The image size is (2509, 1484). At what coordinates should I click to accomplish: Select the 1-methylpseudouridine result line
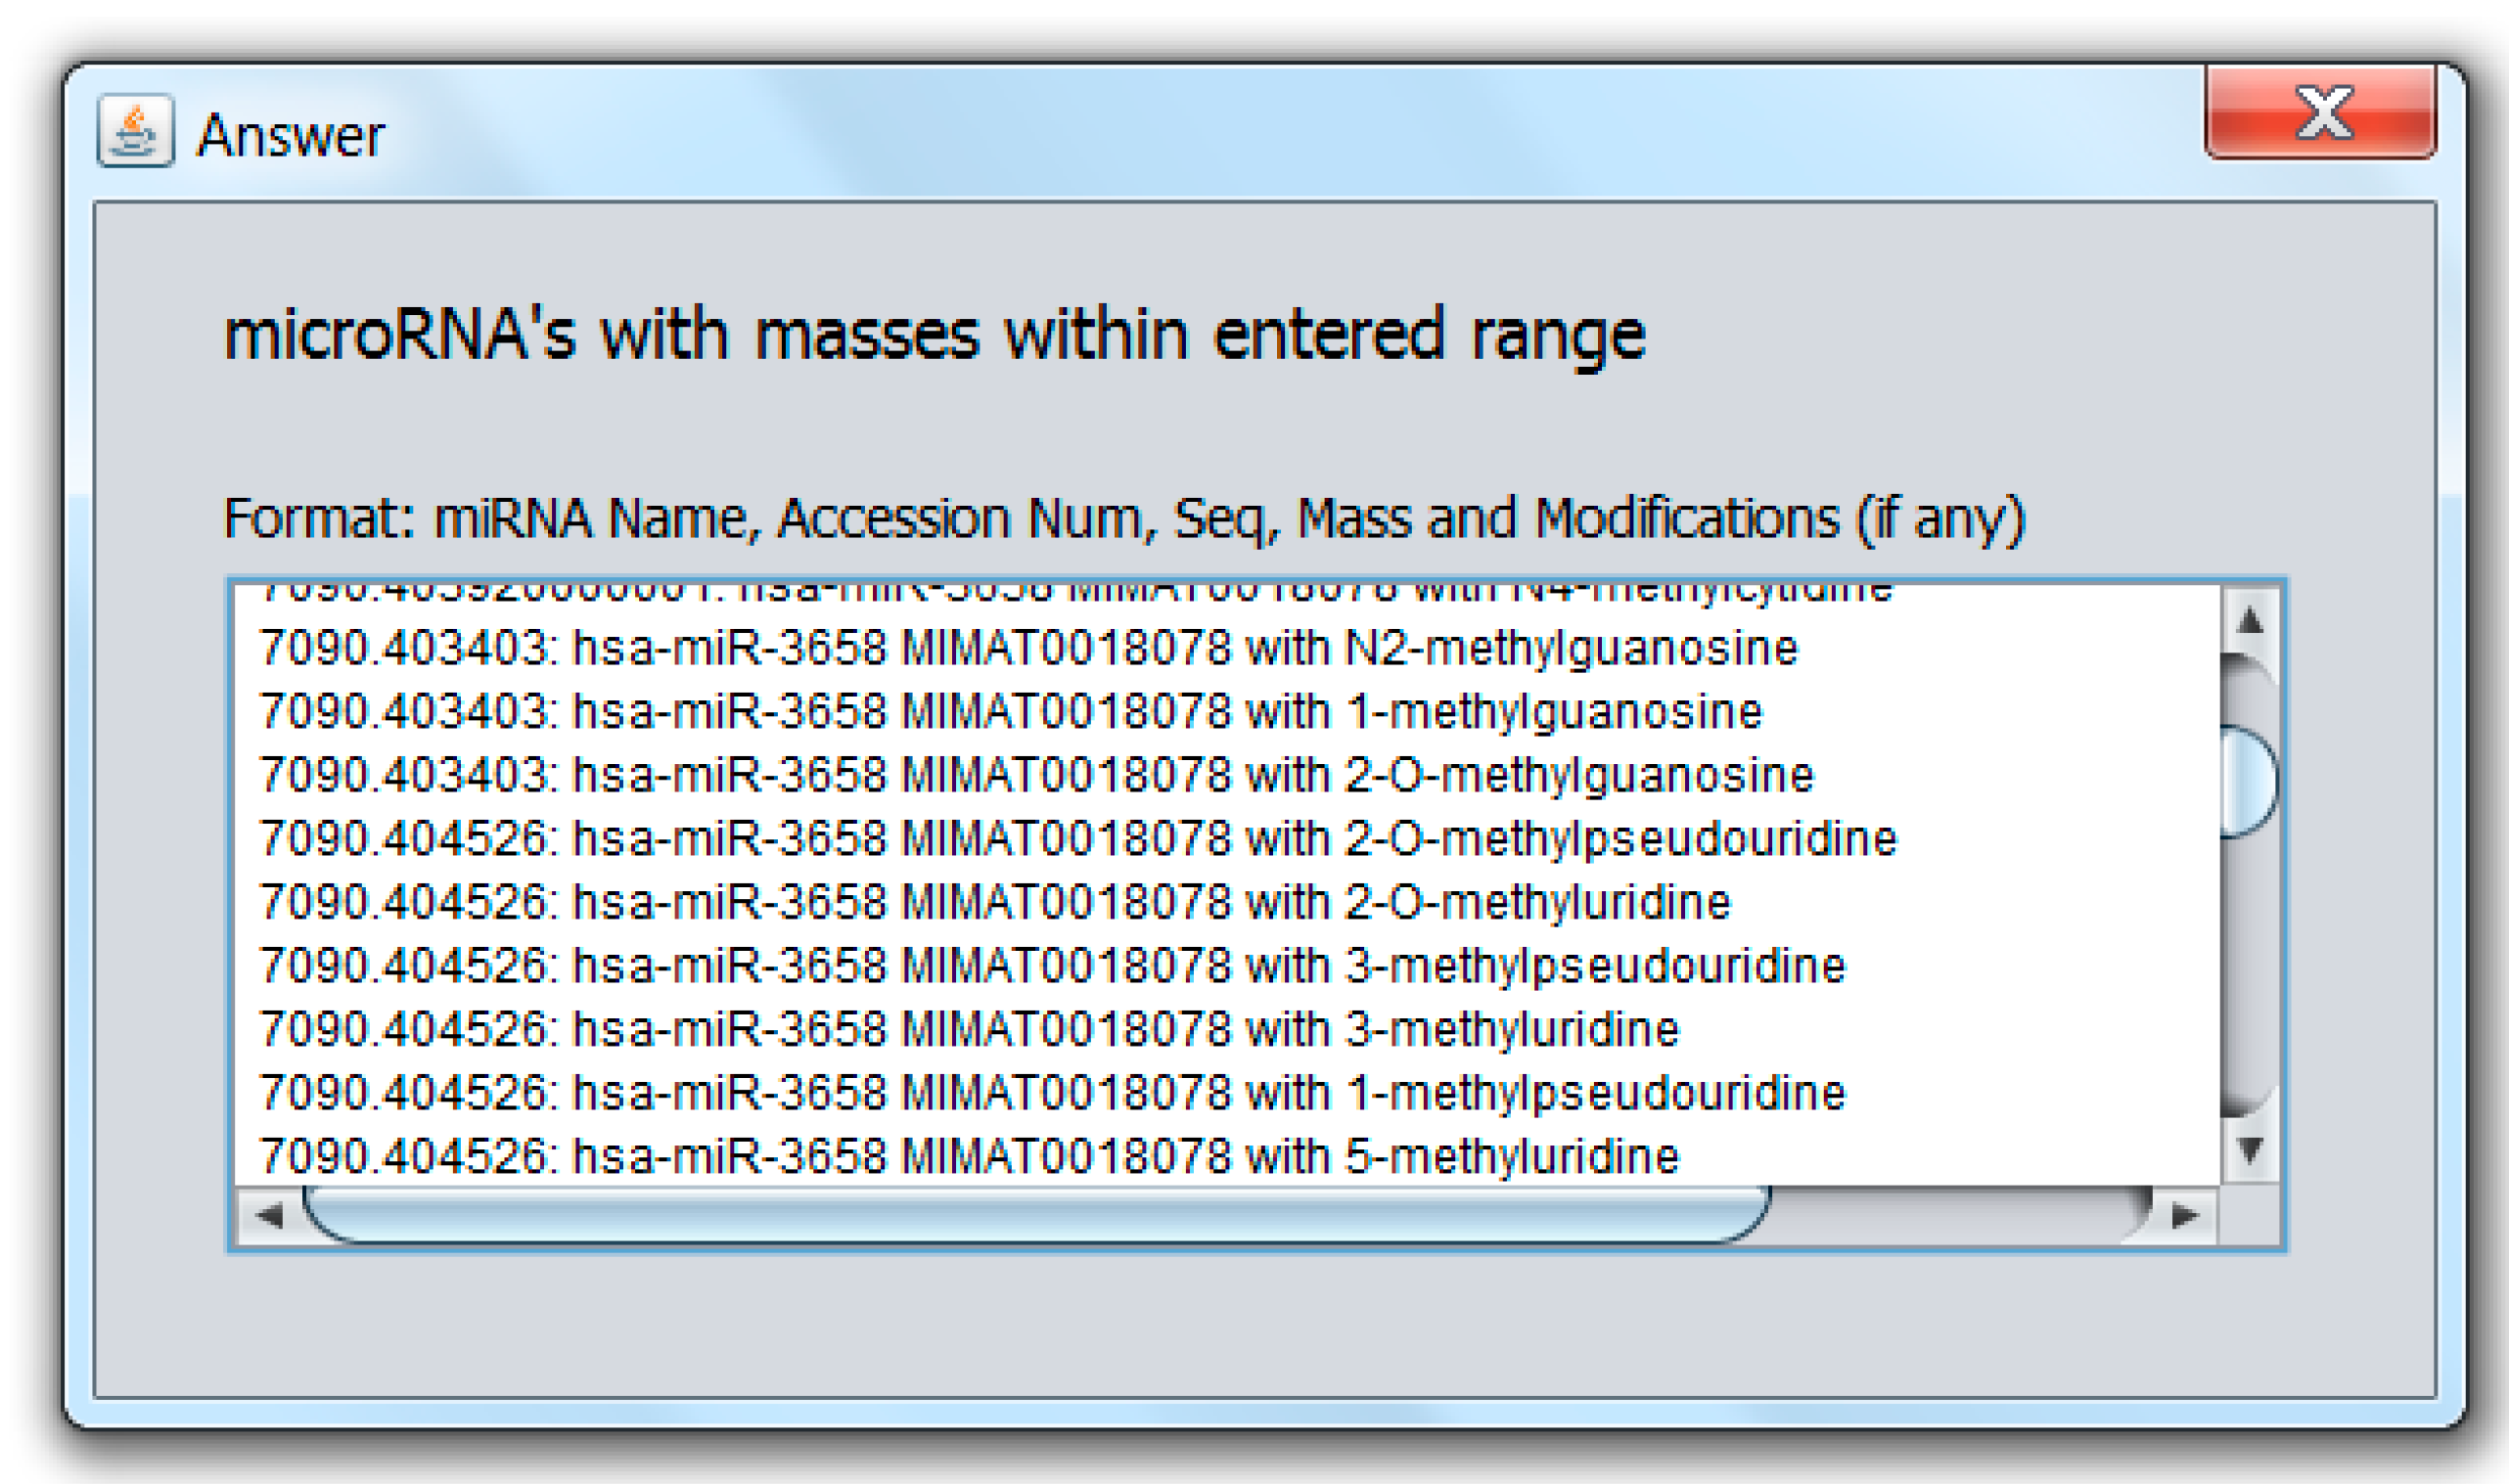[1052, 1092]
